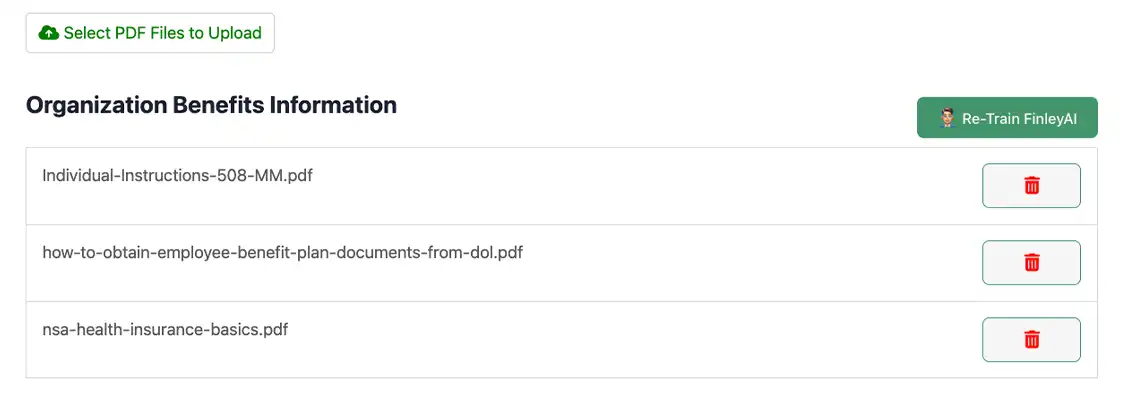Start re-training with Re-Train FinleyAI button
The height and width of the screenshot is (399, 1122).
click(x=1007, y=118)
